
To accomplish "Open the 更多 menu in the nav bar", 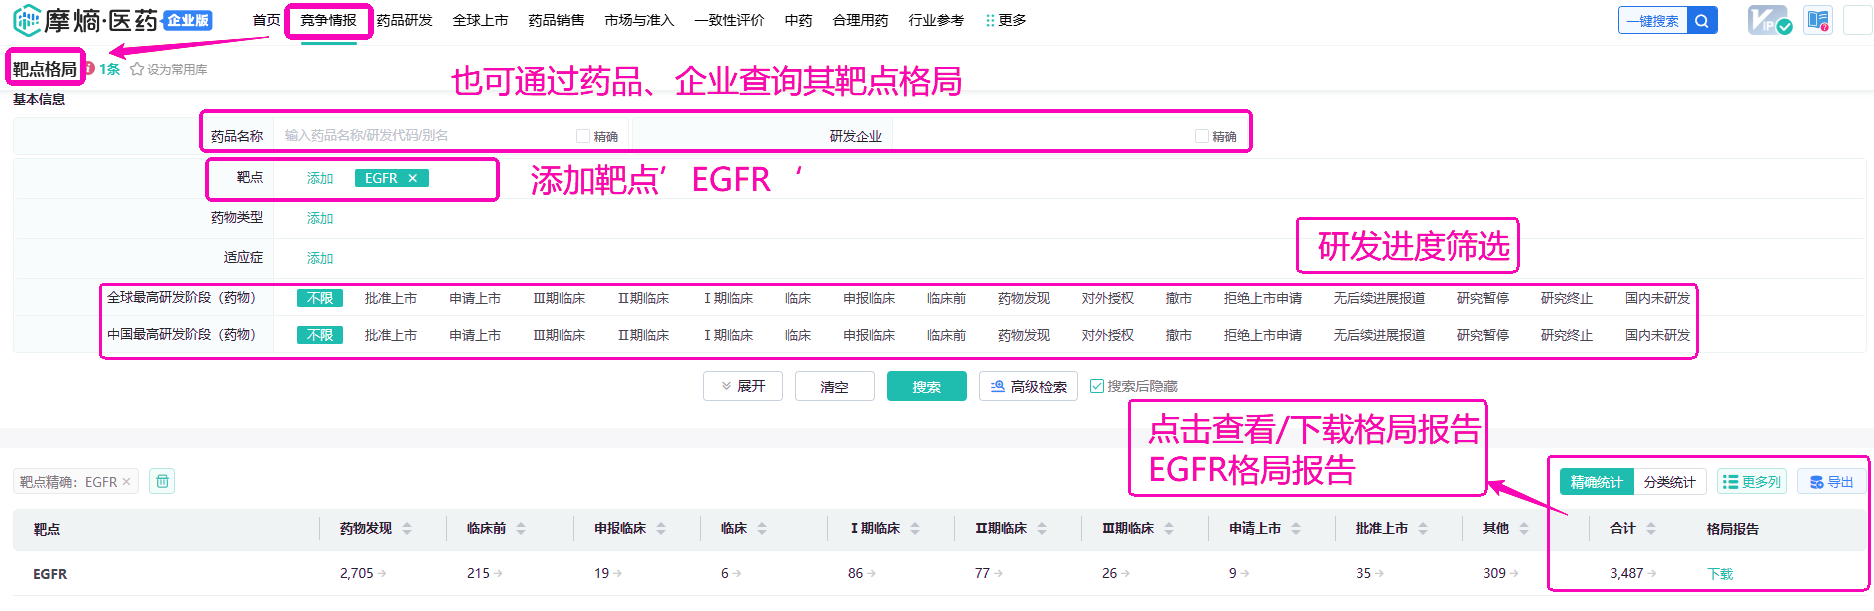I will tap(1006, 20).
